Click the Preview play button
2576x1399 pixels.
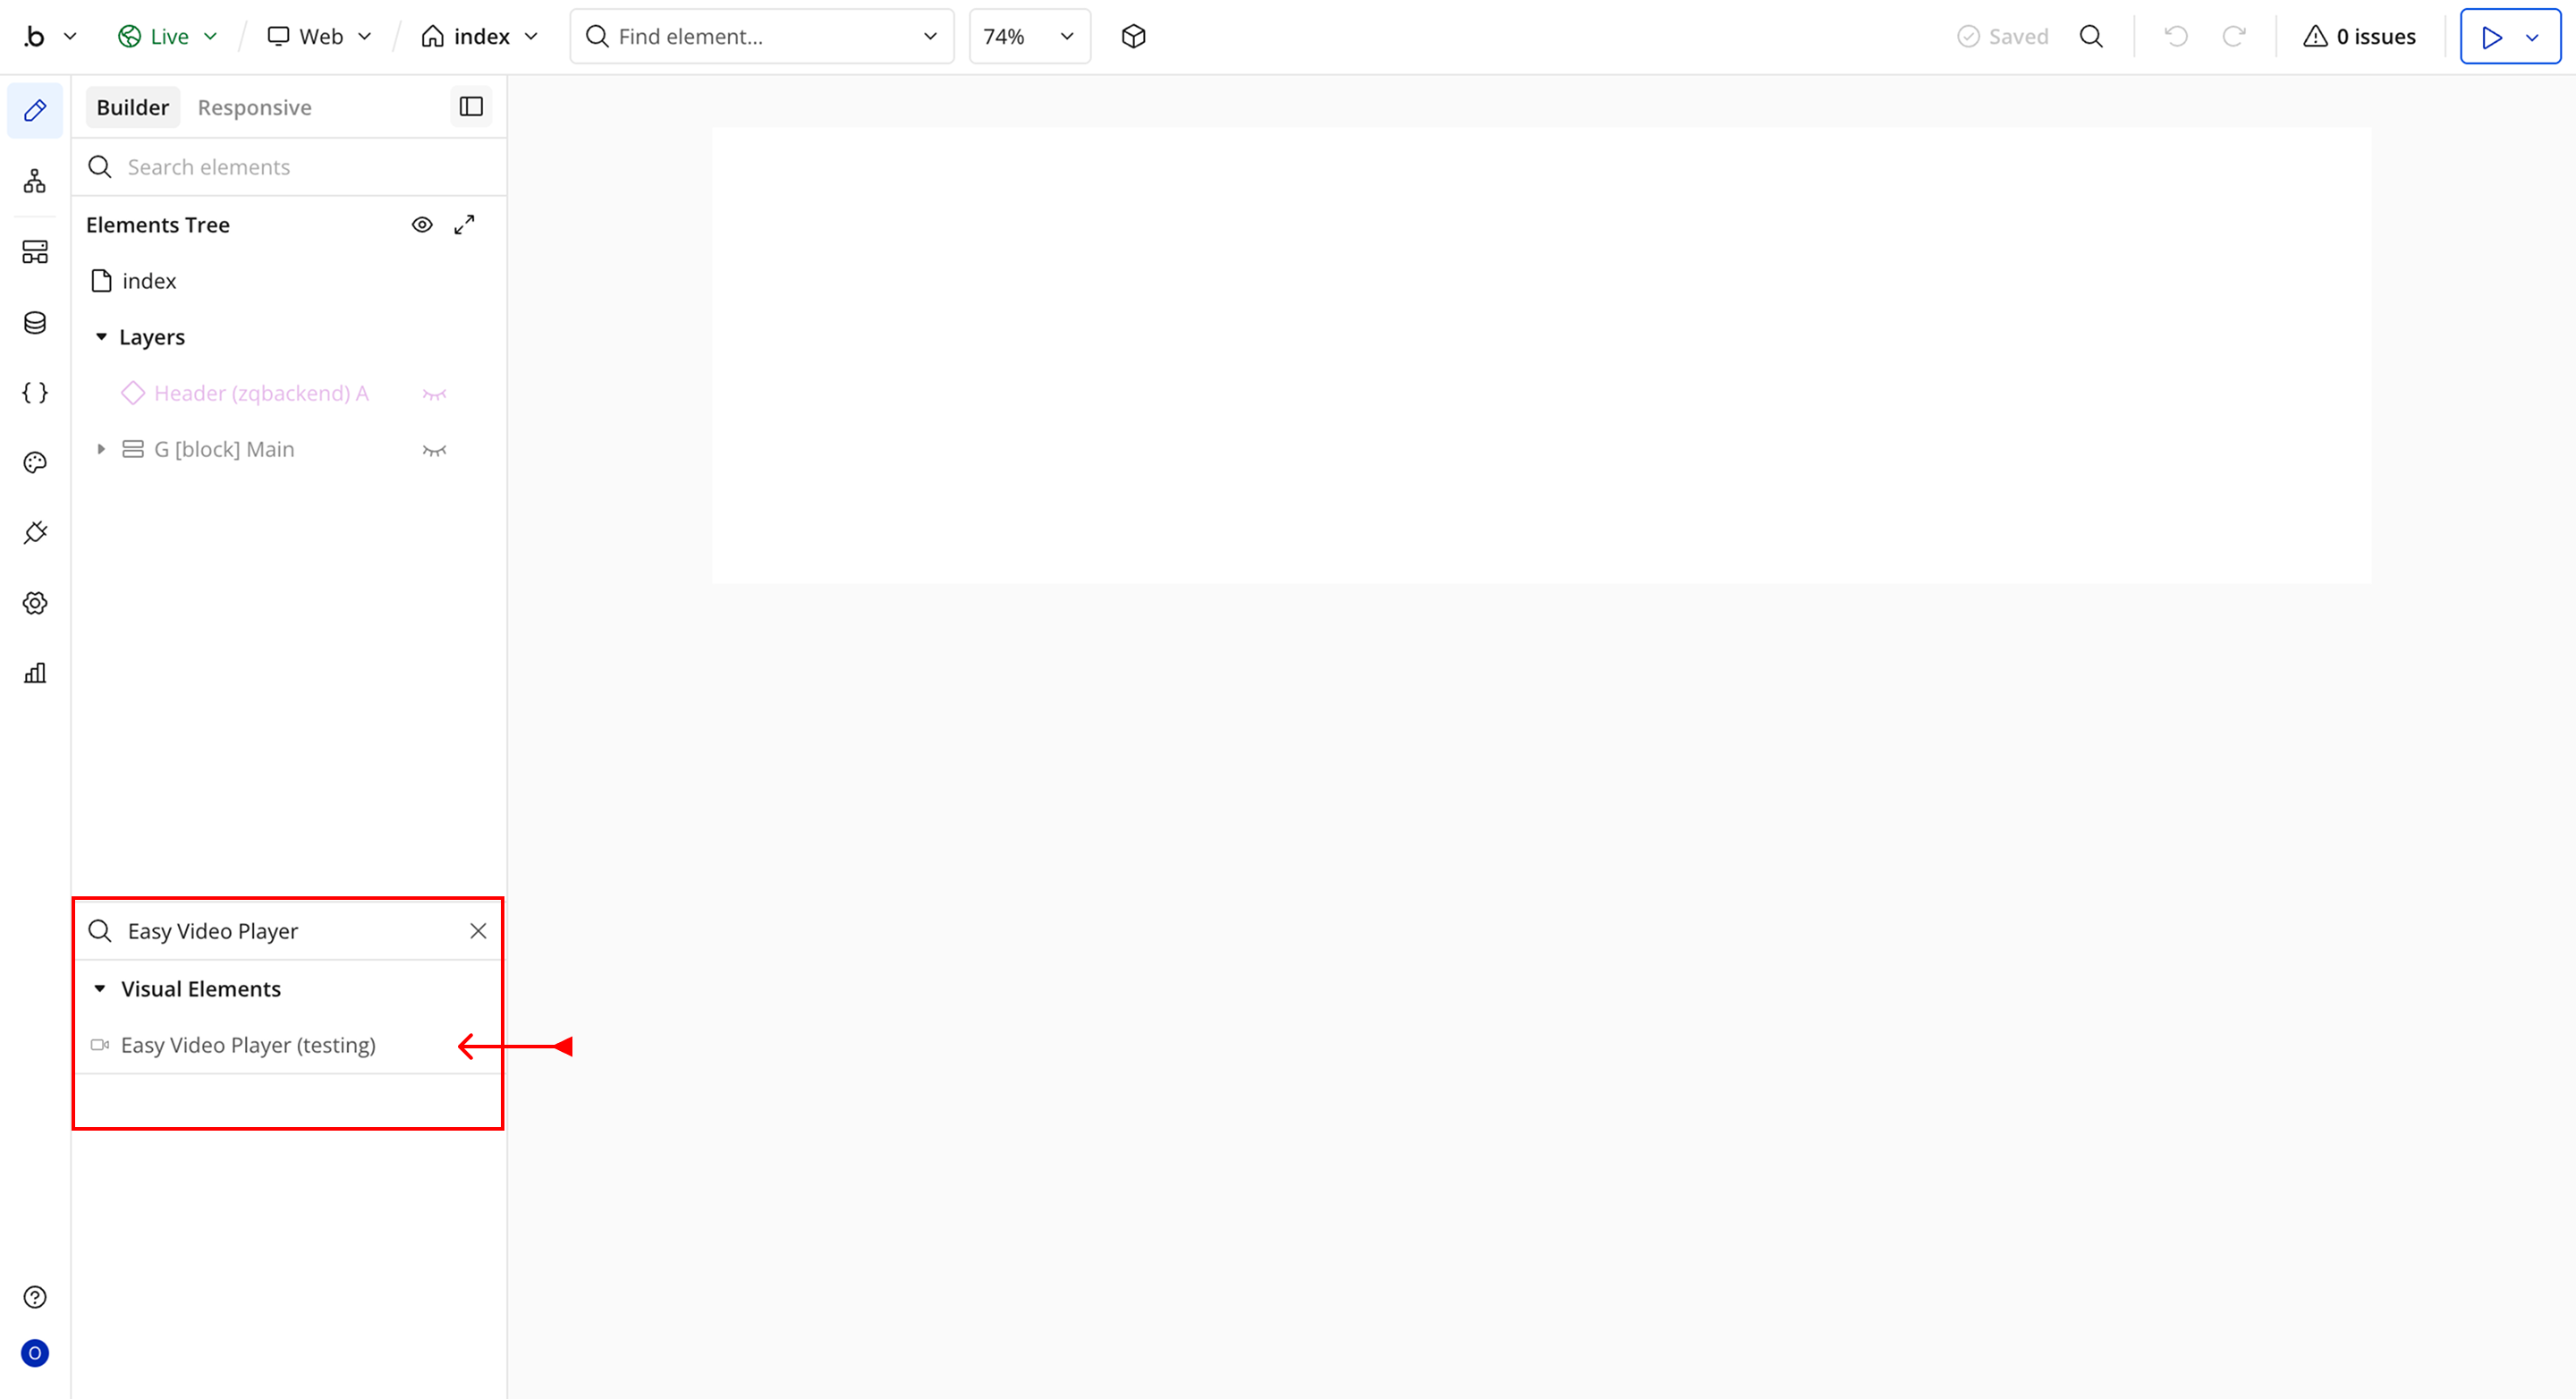click(x=2491, y=37)
